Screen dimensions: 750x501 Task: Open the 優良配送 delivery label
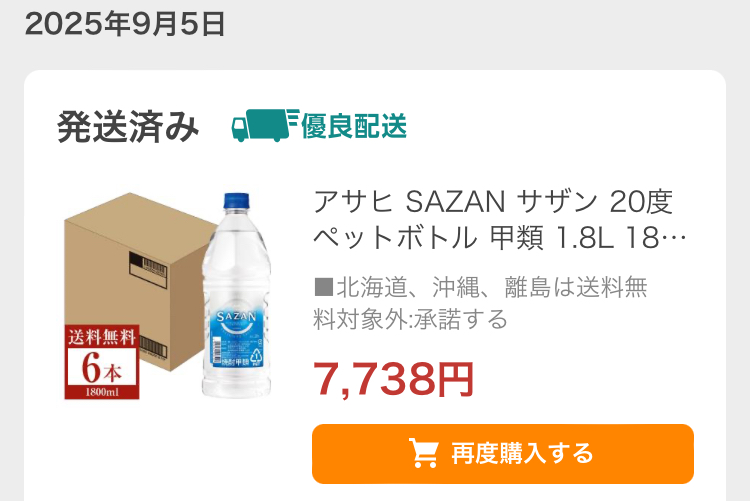[x=354, y=126]
